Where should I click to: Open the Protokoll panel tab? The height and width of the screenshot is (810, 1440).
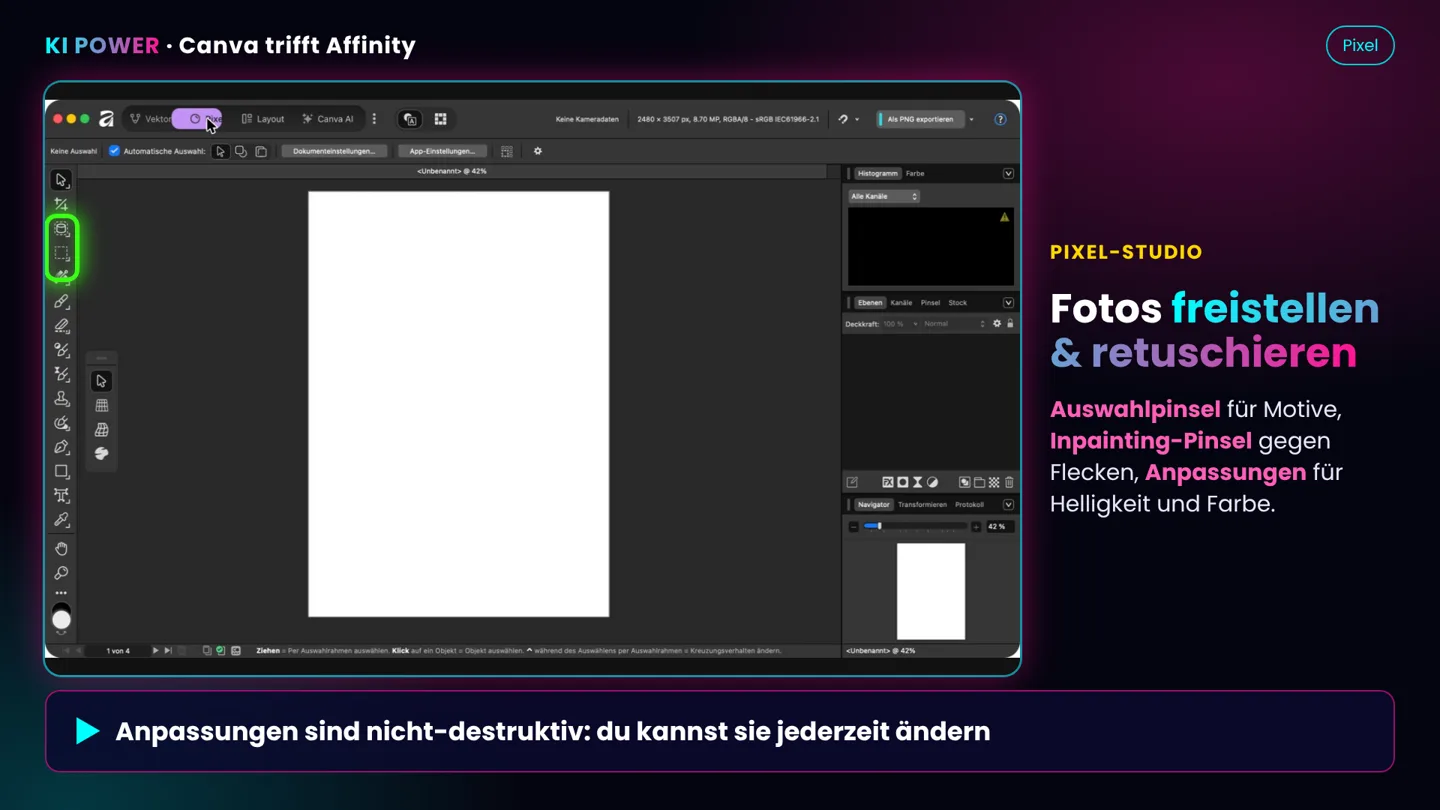pos(969,504)
